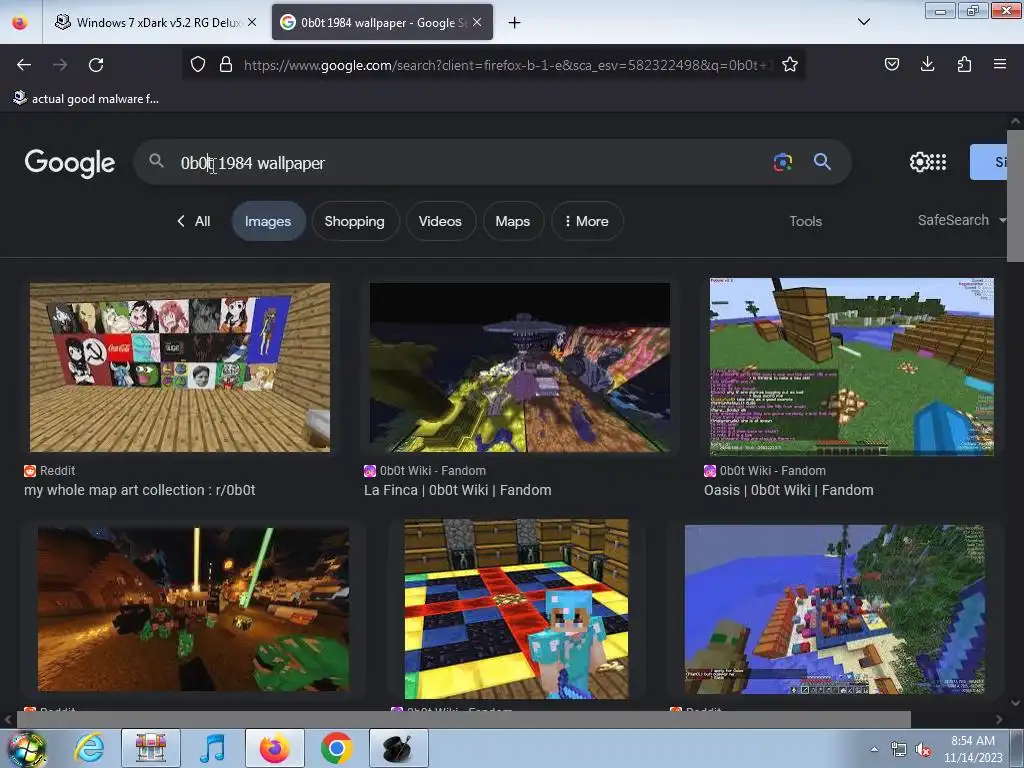This screenshot has height=768, width=1024.
Task: Open the actual good malware bookmark
Action: 86,99
